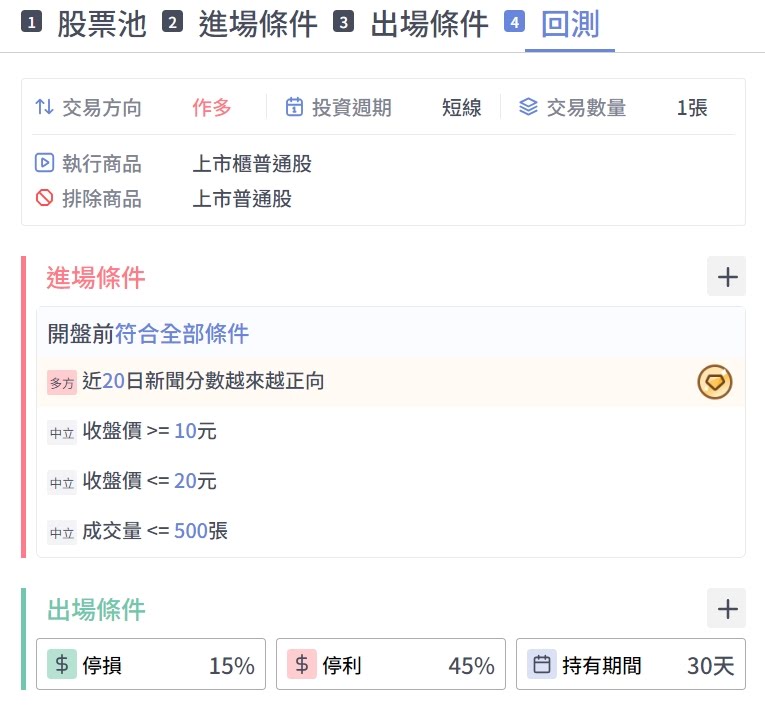
Task: Click the 交易數量 layers icon
Action: (529, 107)
